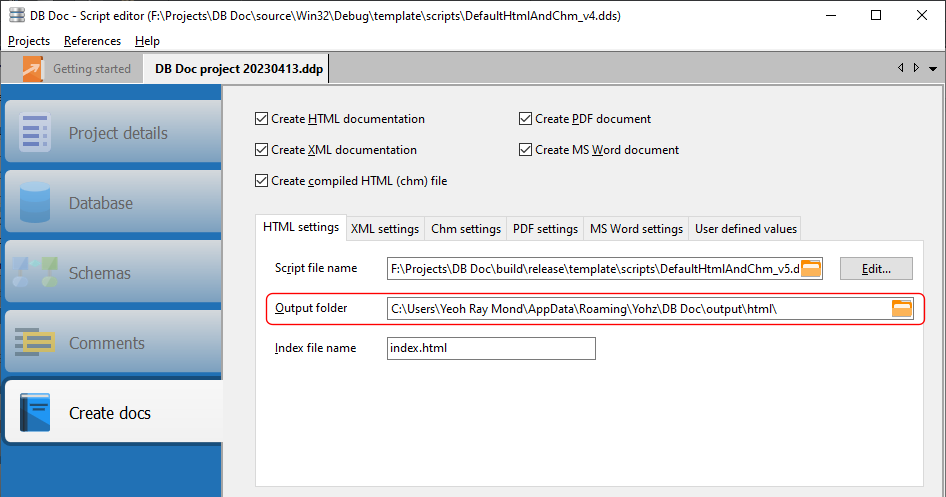The height and width of the screenshot is (497, 946).
Task: Open the tab list dropdown arrow
Action: [932, 68]
